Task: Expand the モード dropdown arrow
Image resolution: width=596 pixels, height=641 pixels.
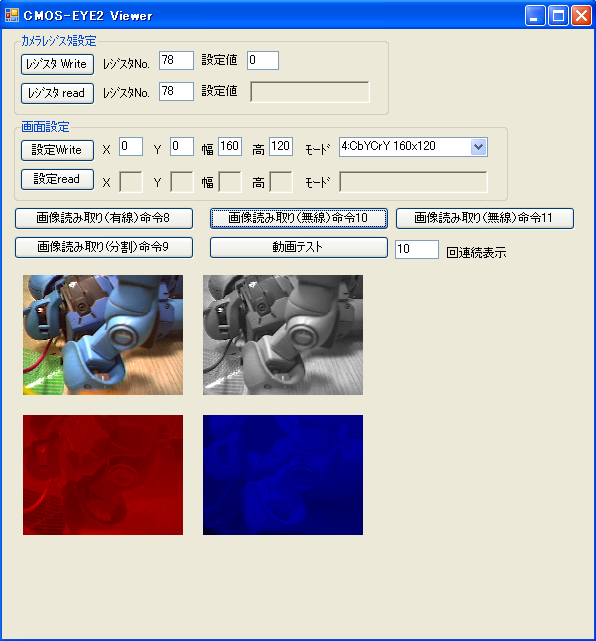Action: click(478, 147)
